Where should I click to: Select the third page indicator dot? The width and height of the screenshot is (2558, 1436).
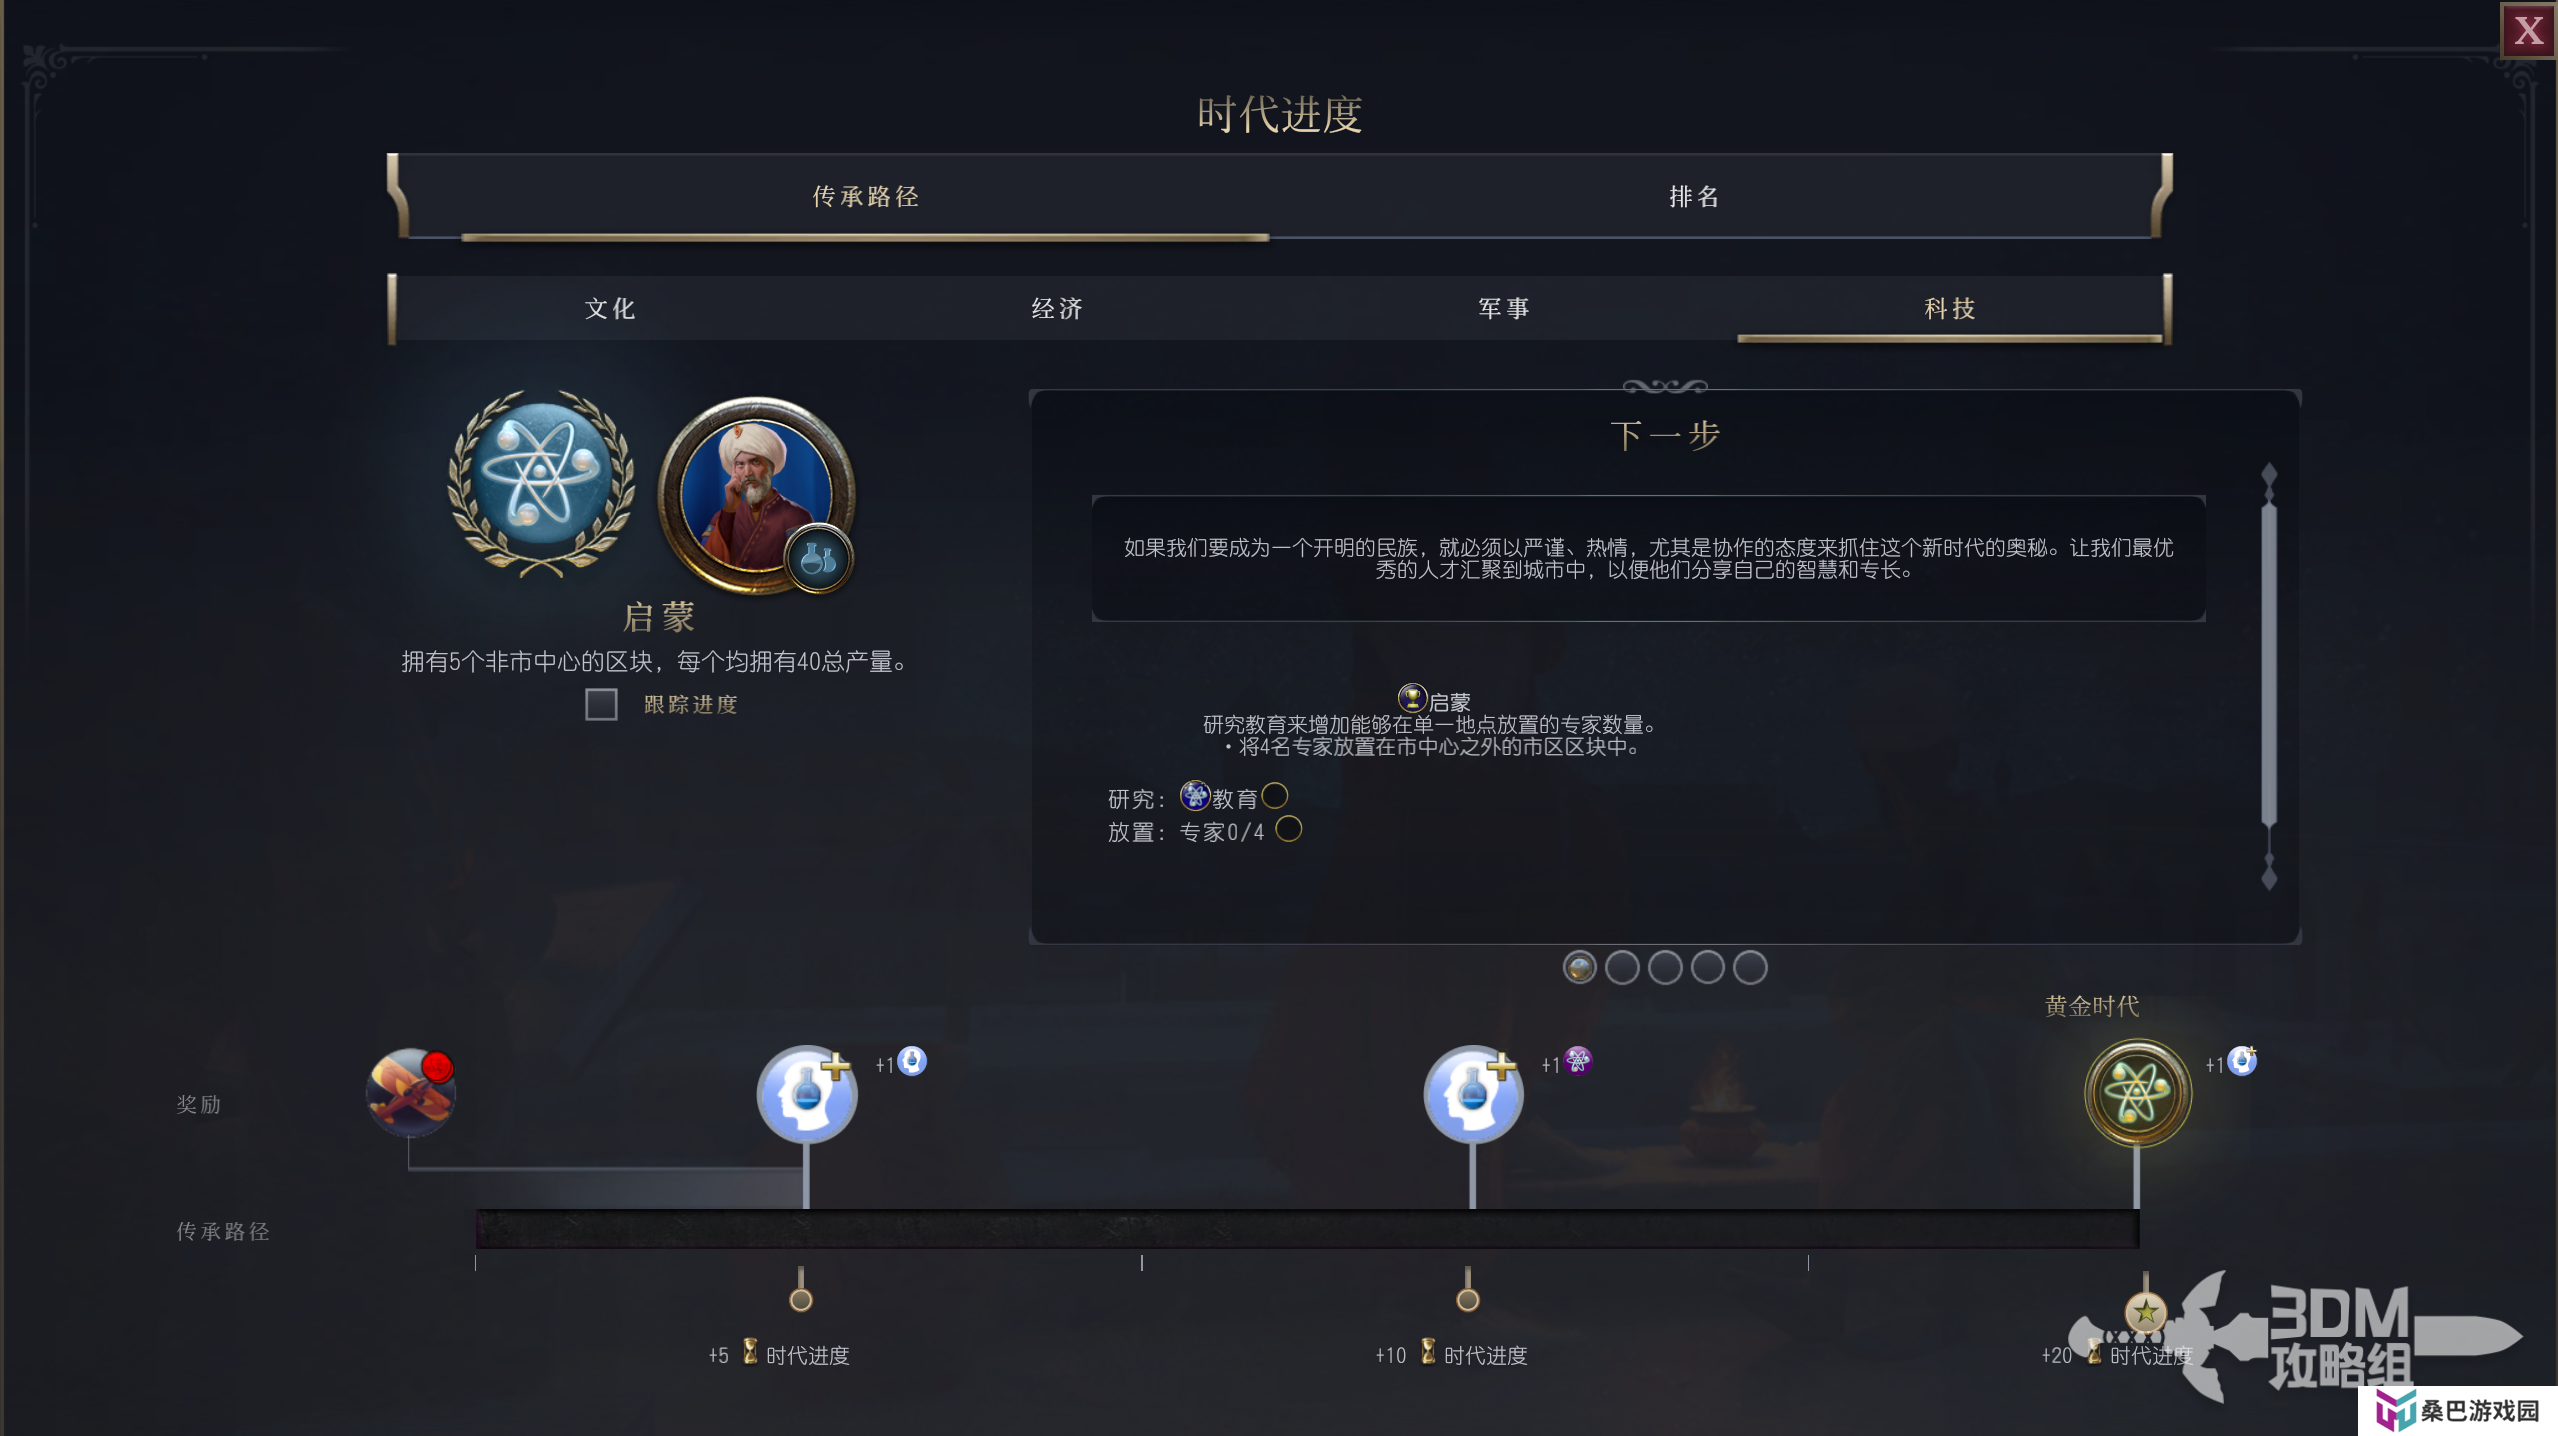pyautogui.click(x=1664, y=967)
